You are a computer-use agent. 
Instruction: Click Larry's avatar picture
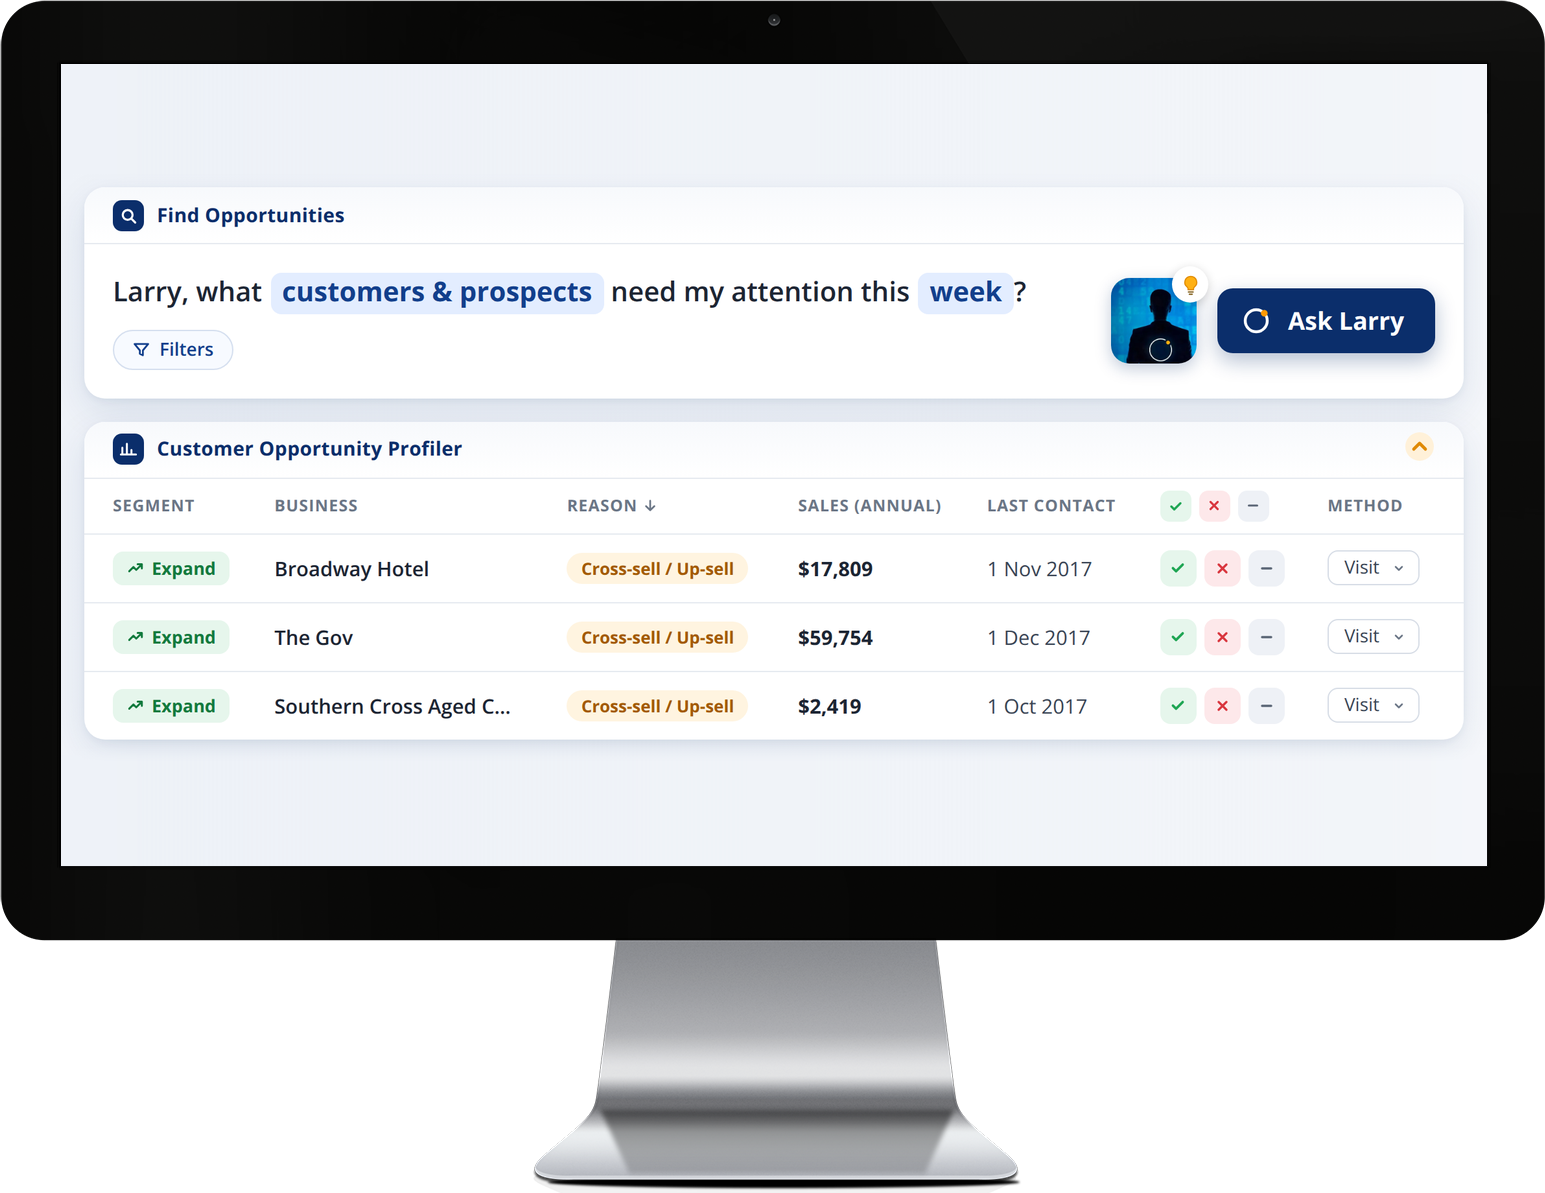[x=1153, y=321]
